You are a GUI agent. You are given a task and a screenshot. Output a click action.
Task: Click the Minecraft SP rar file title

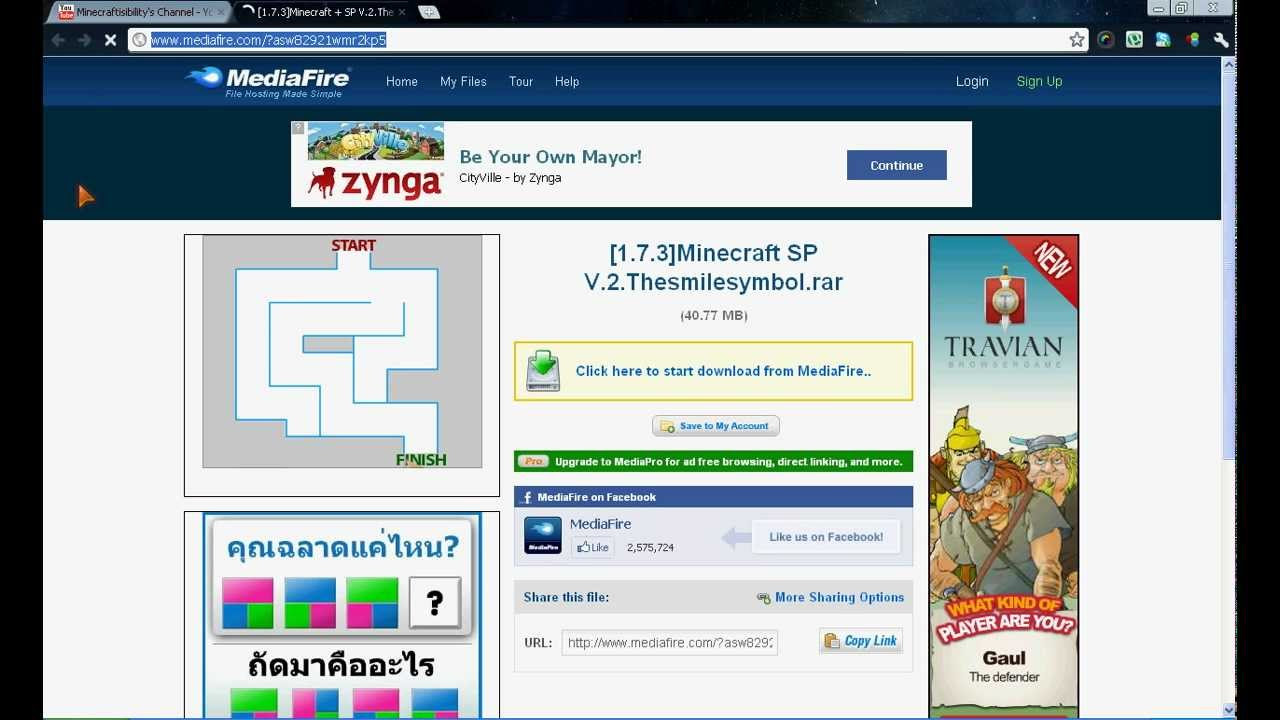713,267
